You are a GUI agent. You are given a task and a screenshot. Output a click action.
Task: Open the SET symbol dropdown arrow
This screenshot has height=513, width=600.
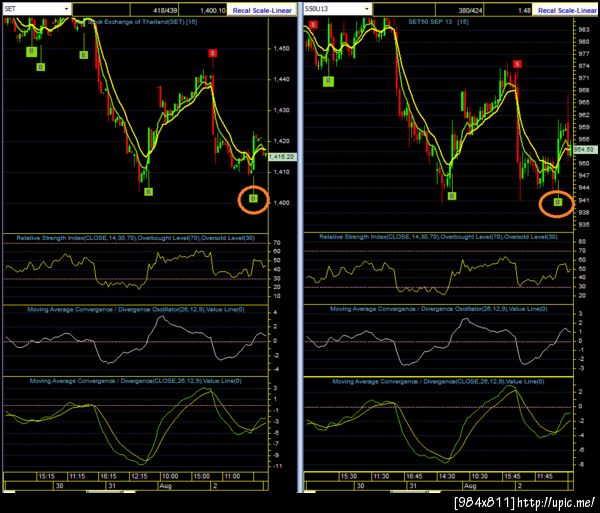(x=67, y=9)
